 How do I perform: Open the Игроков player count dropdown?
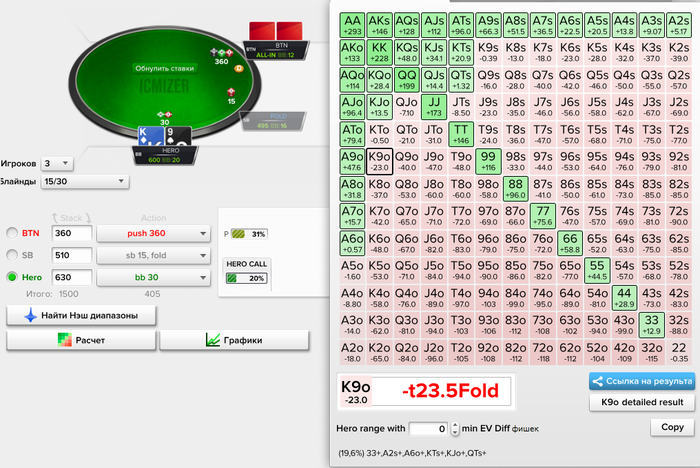click(x=57, y=163)
